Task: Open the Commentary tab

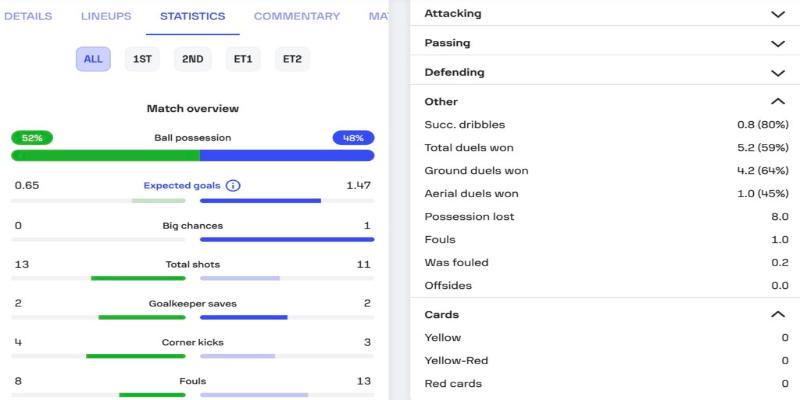Action: (296, 17)
